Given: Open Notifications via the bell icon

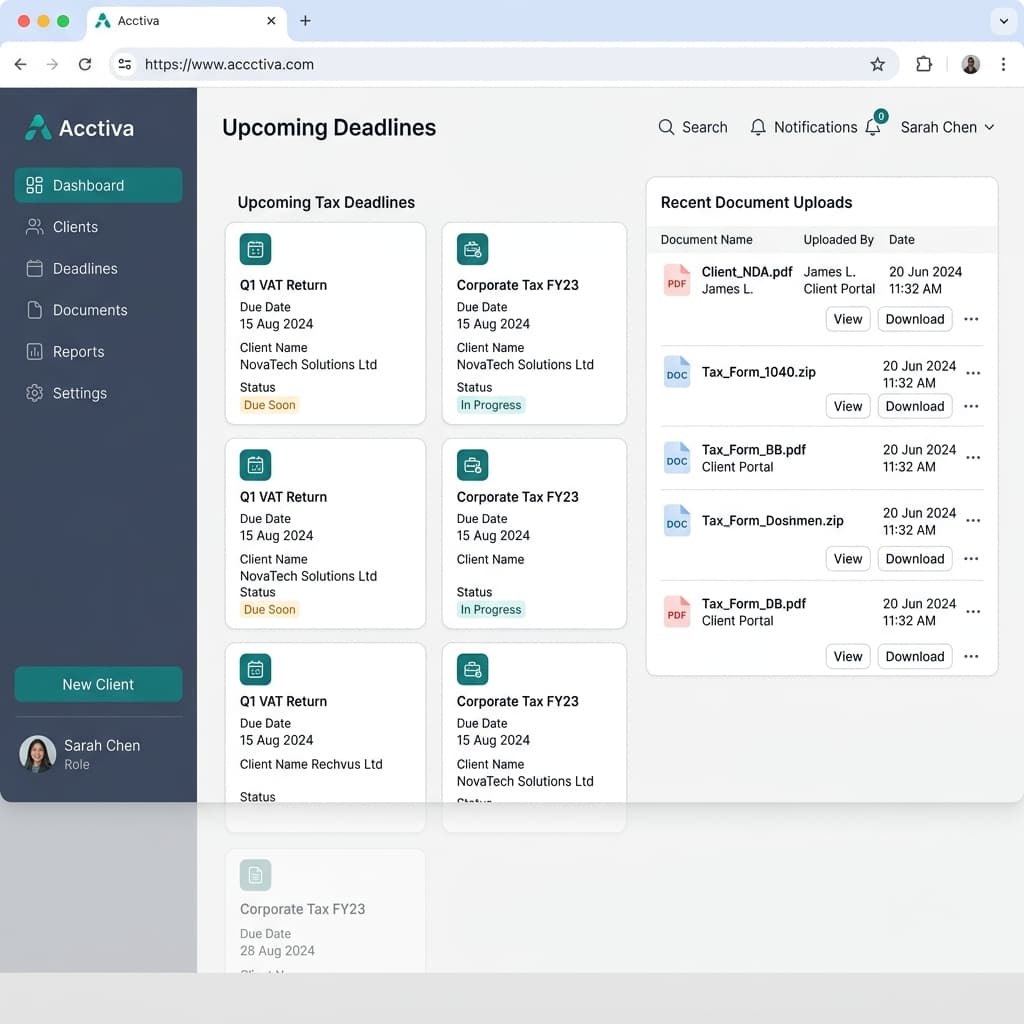Looking at the screenshot, I should 758,127.
